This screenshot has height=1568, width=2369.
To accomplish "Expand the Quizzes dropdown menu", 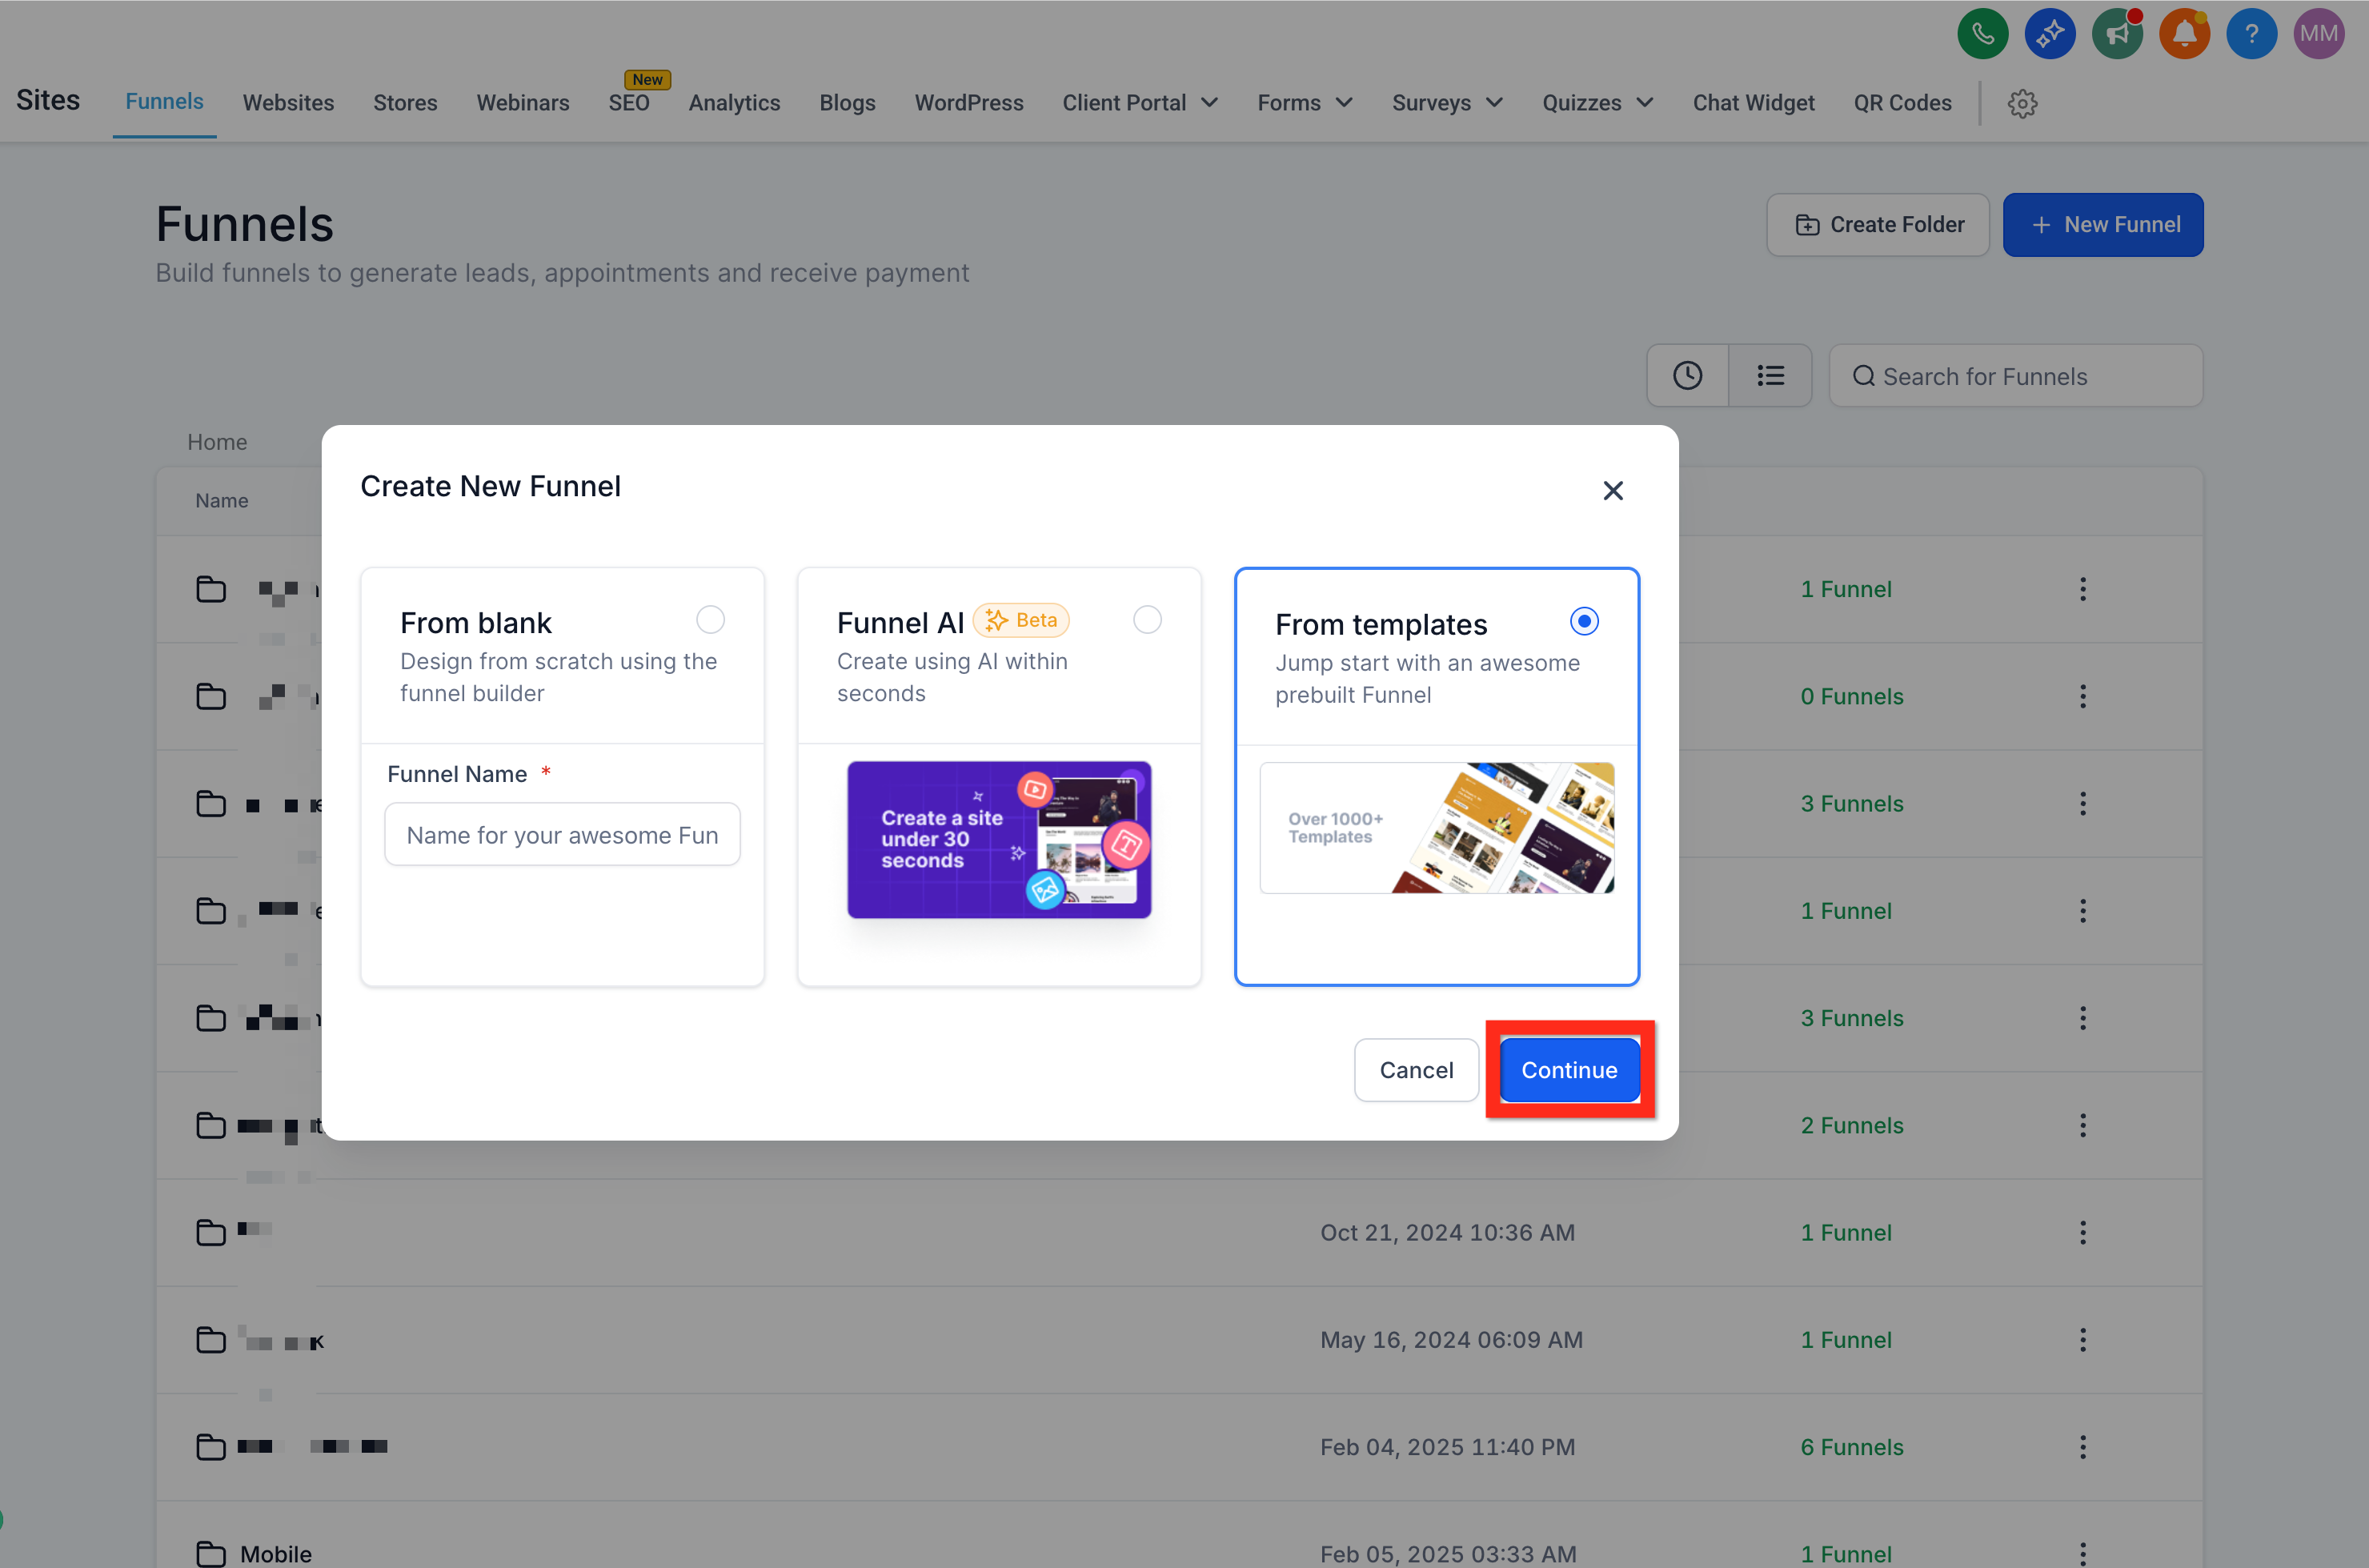I will coord(1597,103).
